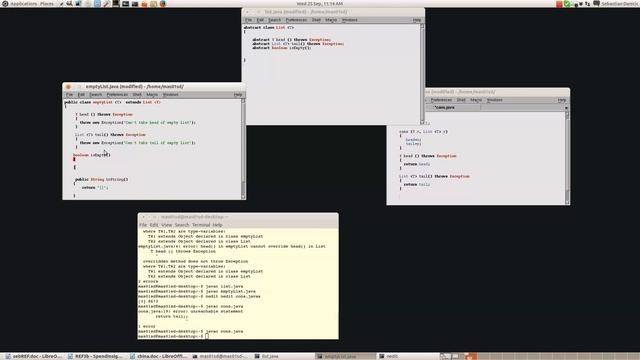
Task: Open Shell menu in cons.java window
Action: coord(461,100)
